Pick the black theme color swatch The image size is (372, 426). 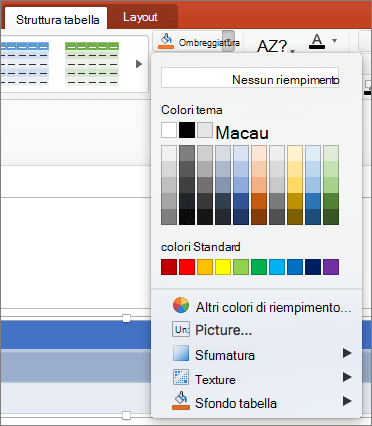point(187,130)
